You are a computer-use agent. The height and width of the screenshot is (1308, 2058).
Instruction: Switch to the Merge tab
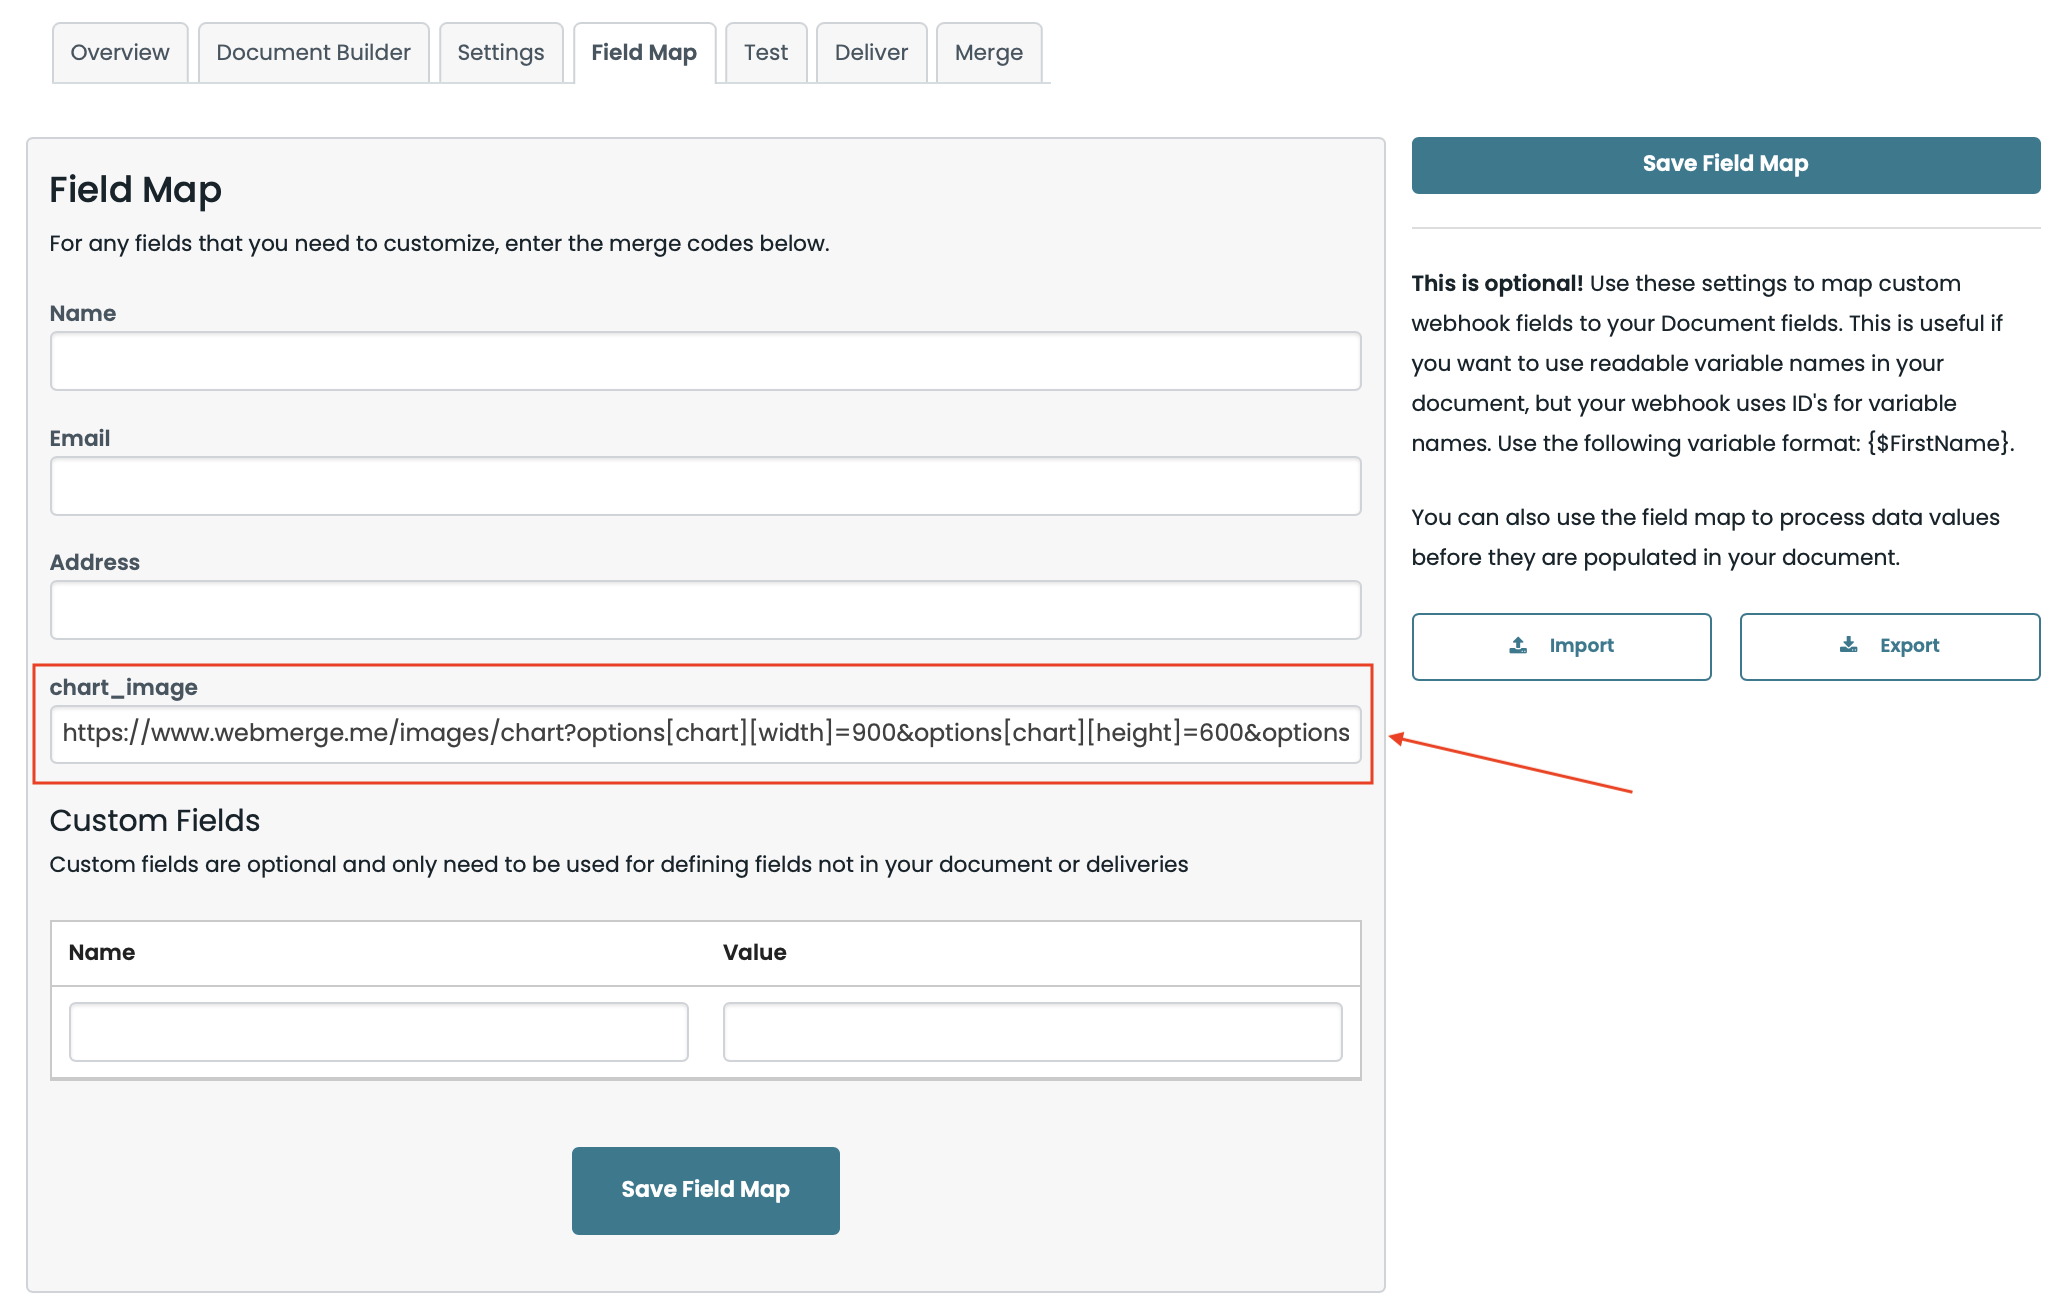click(x=988, y=53)
